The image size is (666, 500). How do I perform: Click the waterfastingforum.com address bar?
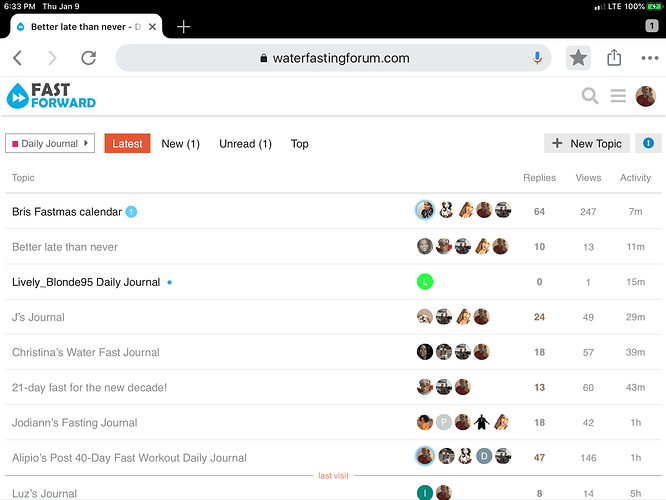(333, 58)
